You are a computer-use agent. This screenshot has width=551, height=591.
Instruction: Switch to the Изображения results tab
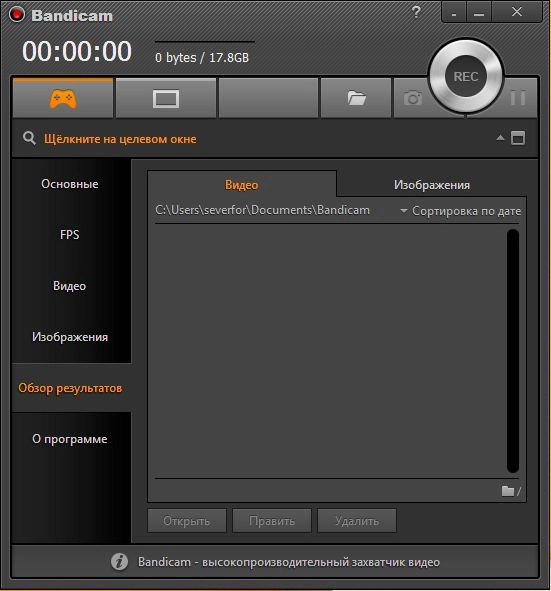pyautogui.click(x=432, y=185)
